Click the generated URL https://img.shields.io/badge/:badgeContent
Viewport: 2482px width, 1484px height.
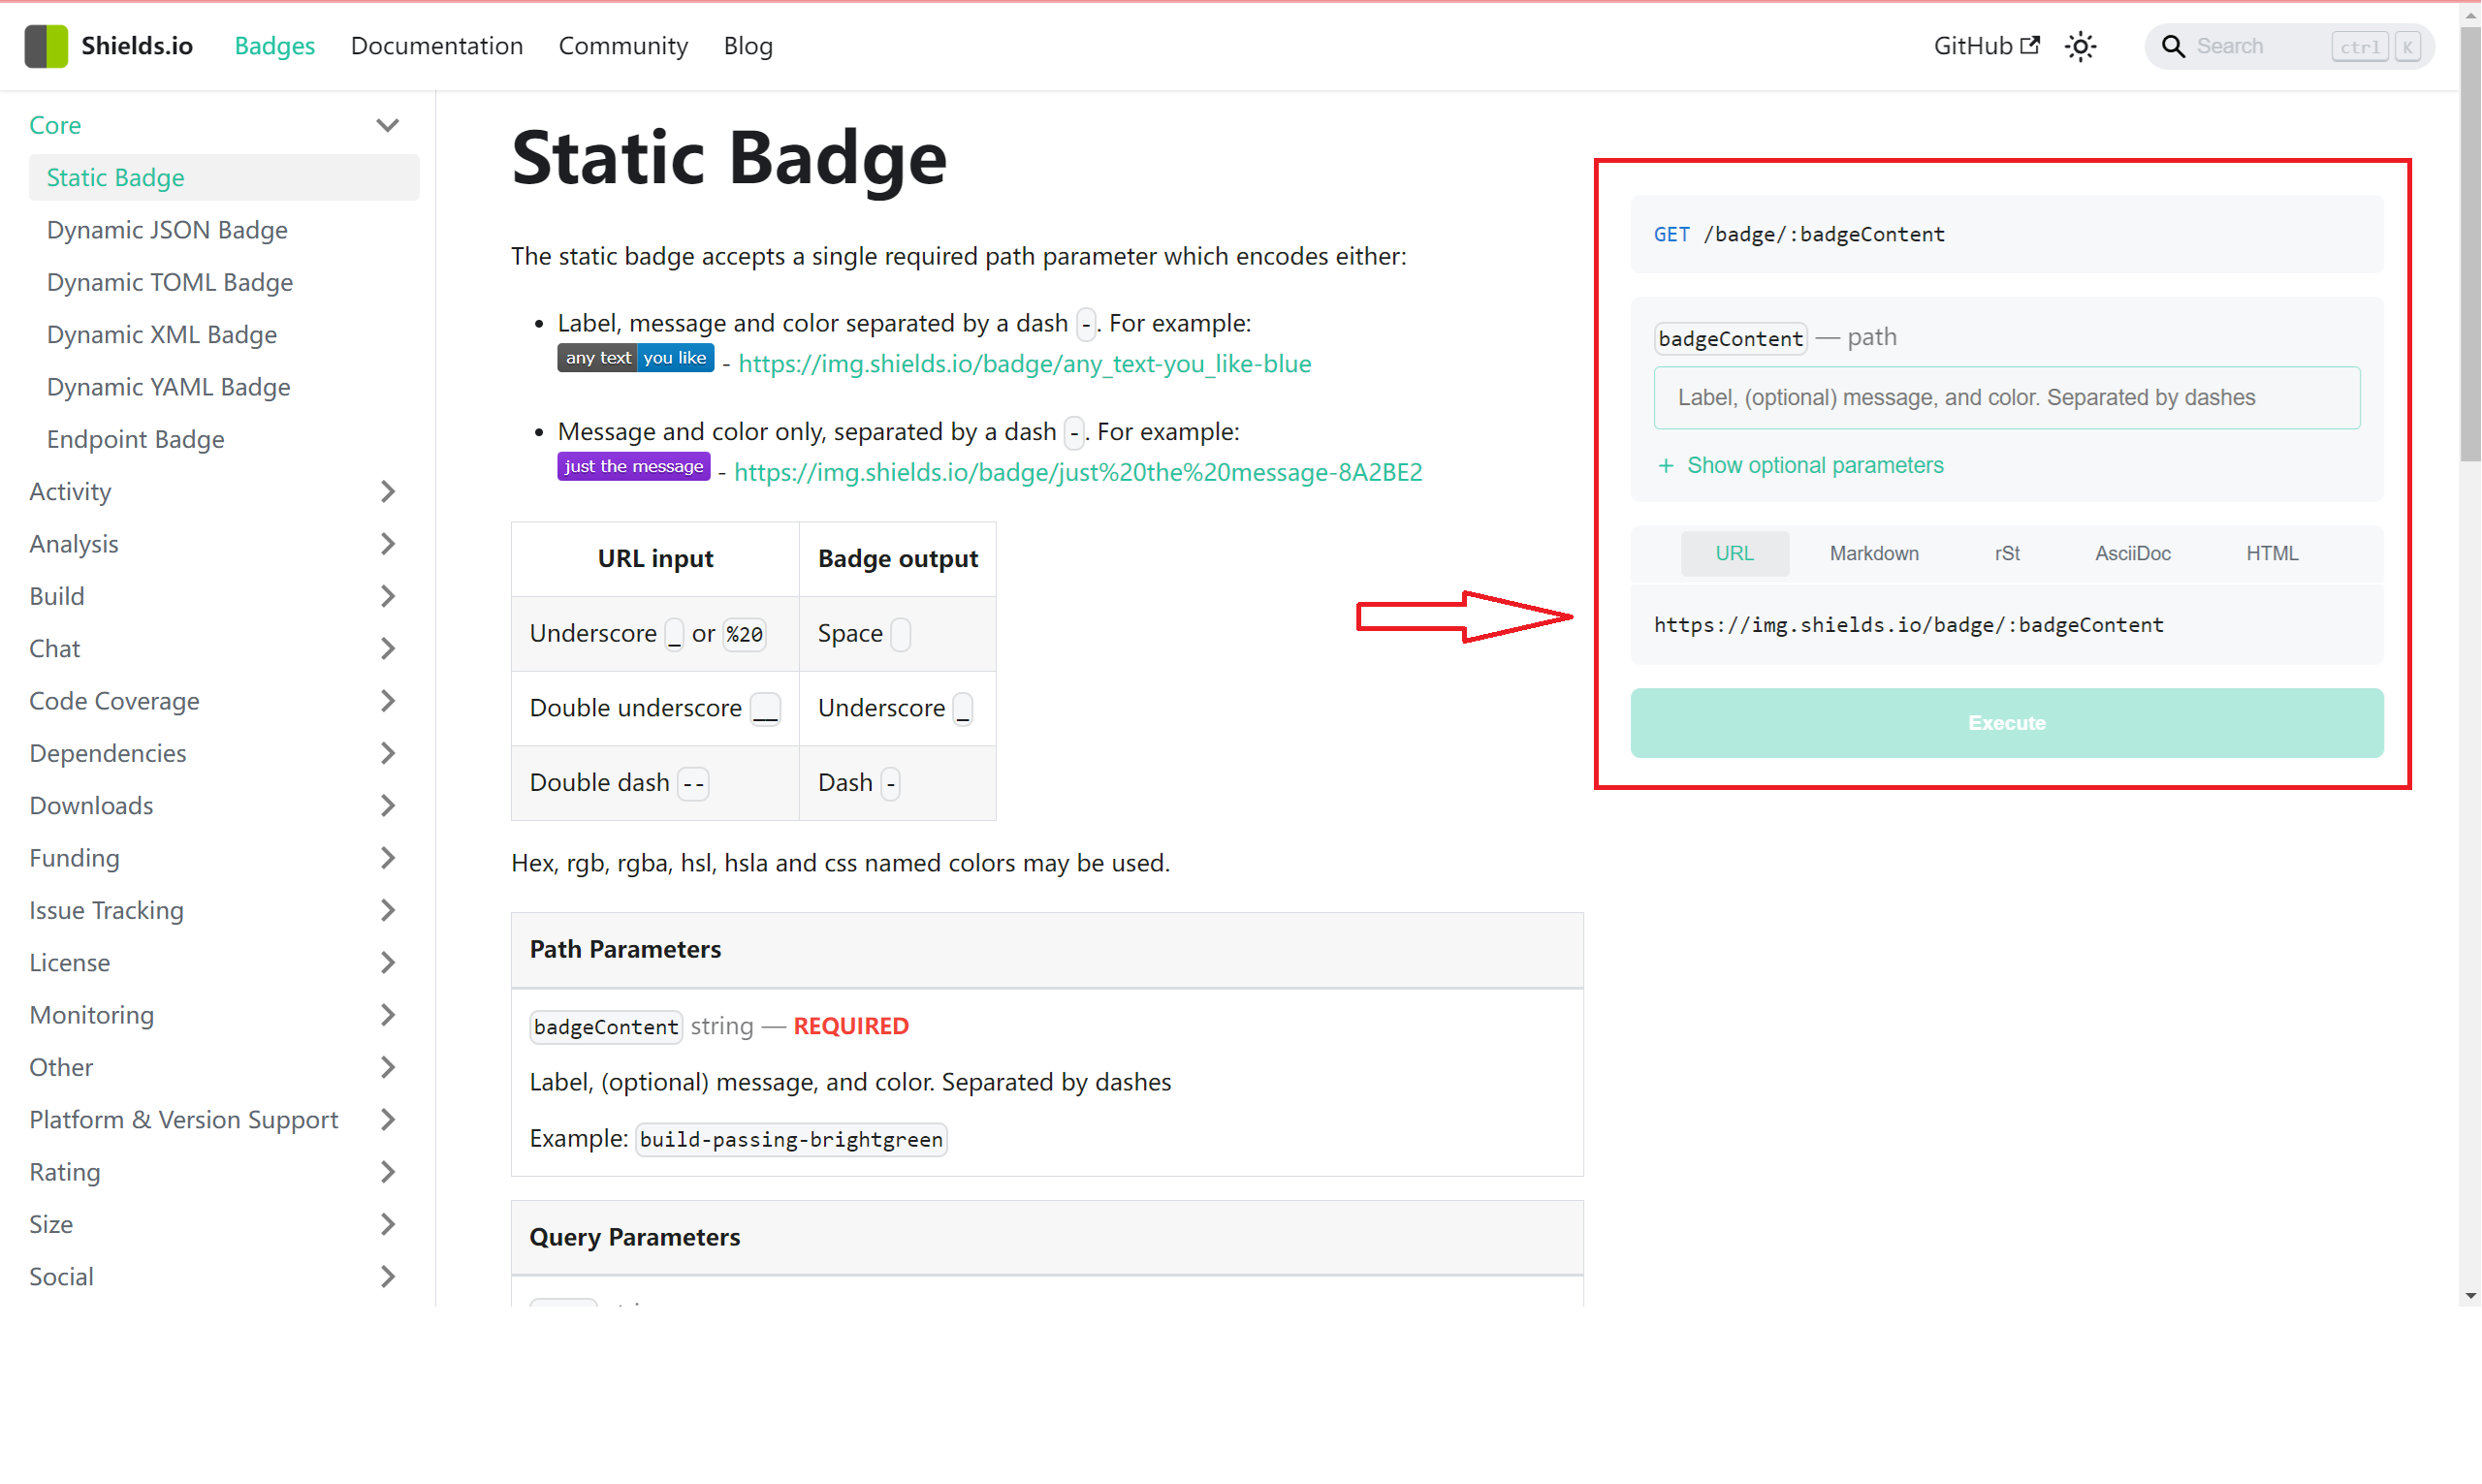click(x=1908, y=625)
